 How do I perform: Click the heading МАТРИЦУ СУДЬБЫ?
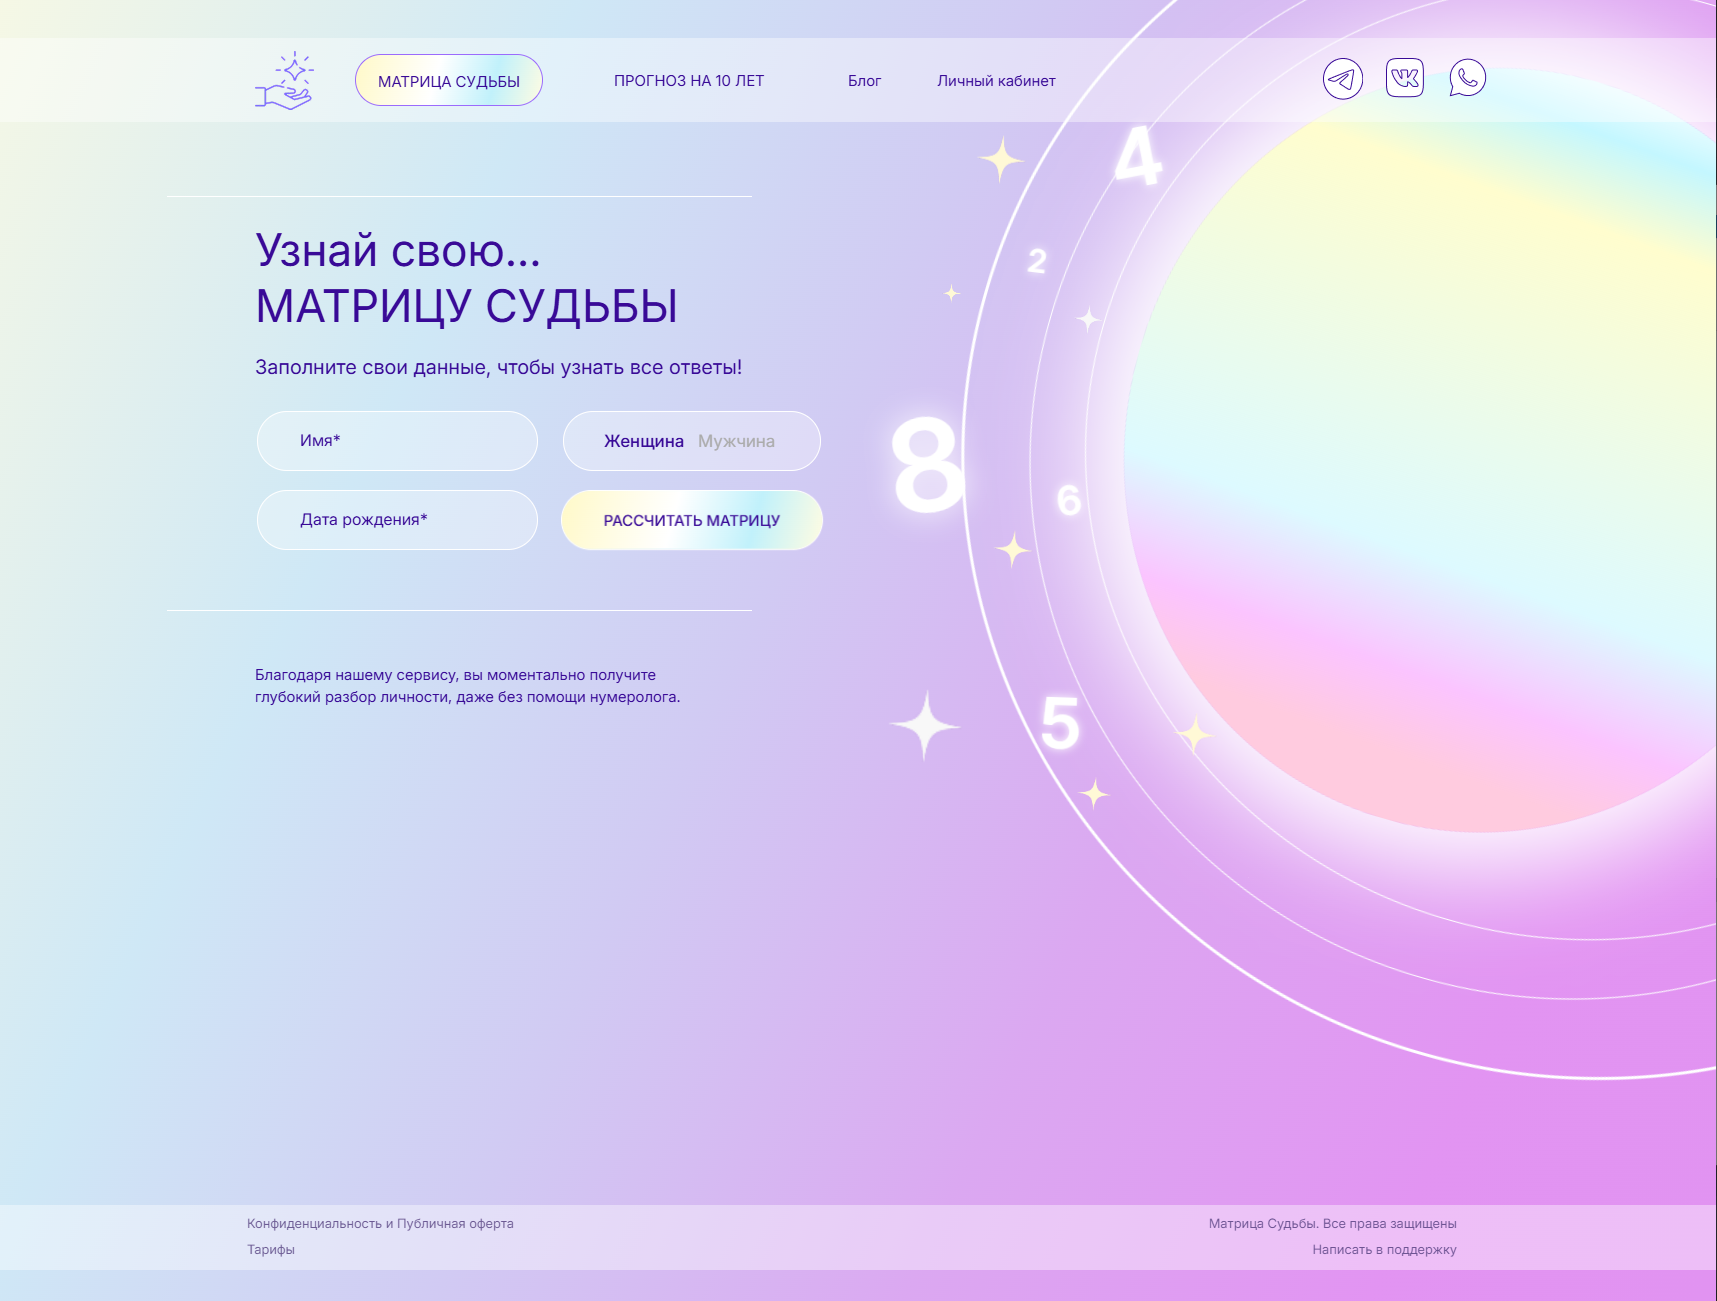pyautogui.click(x=467, y=306)
